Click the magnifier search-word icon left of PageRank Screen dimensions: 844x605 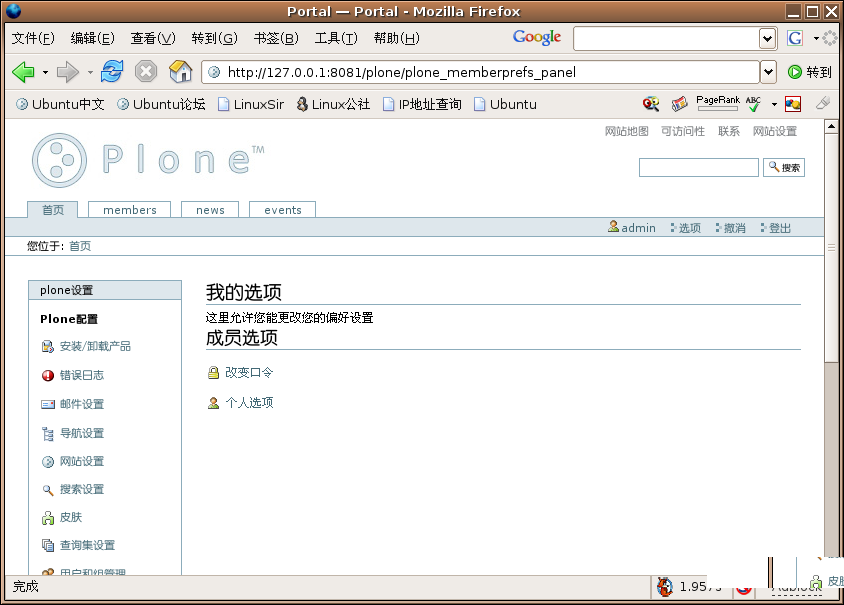coord(651,104)
